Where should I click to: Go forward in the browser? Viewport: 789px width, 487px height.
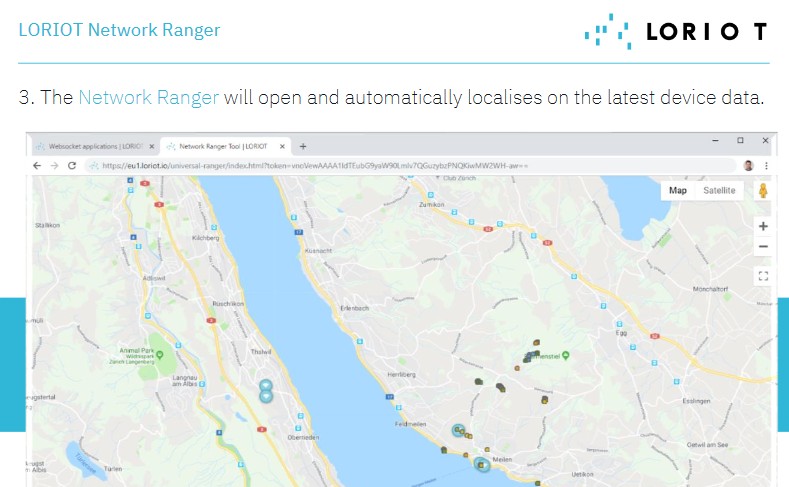[54, 166]
